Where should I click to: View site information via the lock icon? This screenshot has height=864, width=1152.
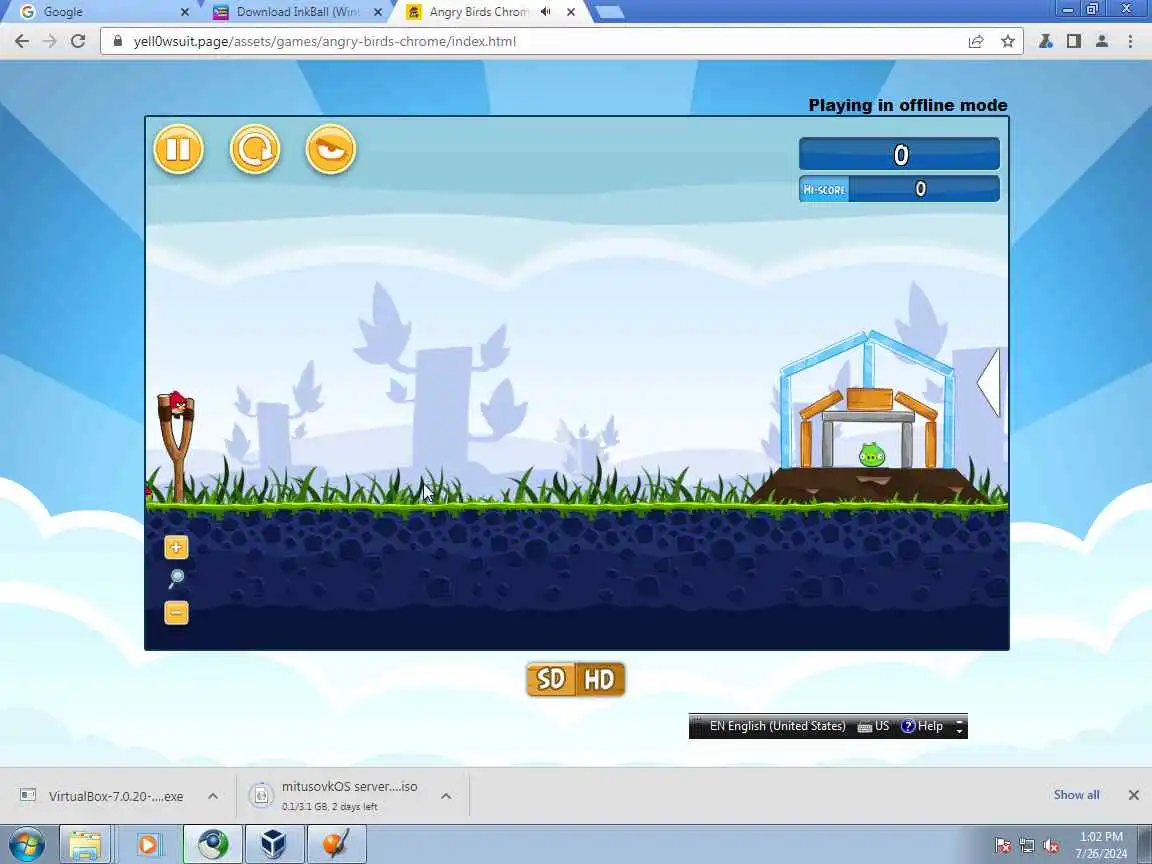coord(118,41)
